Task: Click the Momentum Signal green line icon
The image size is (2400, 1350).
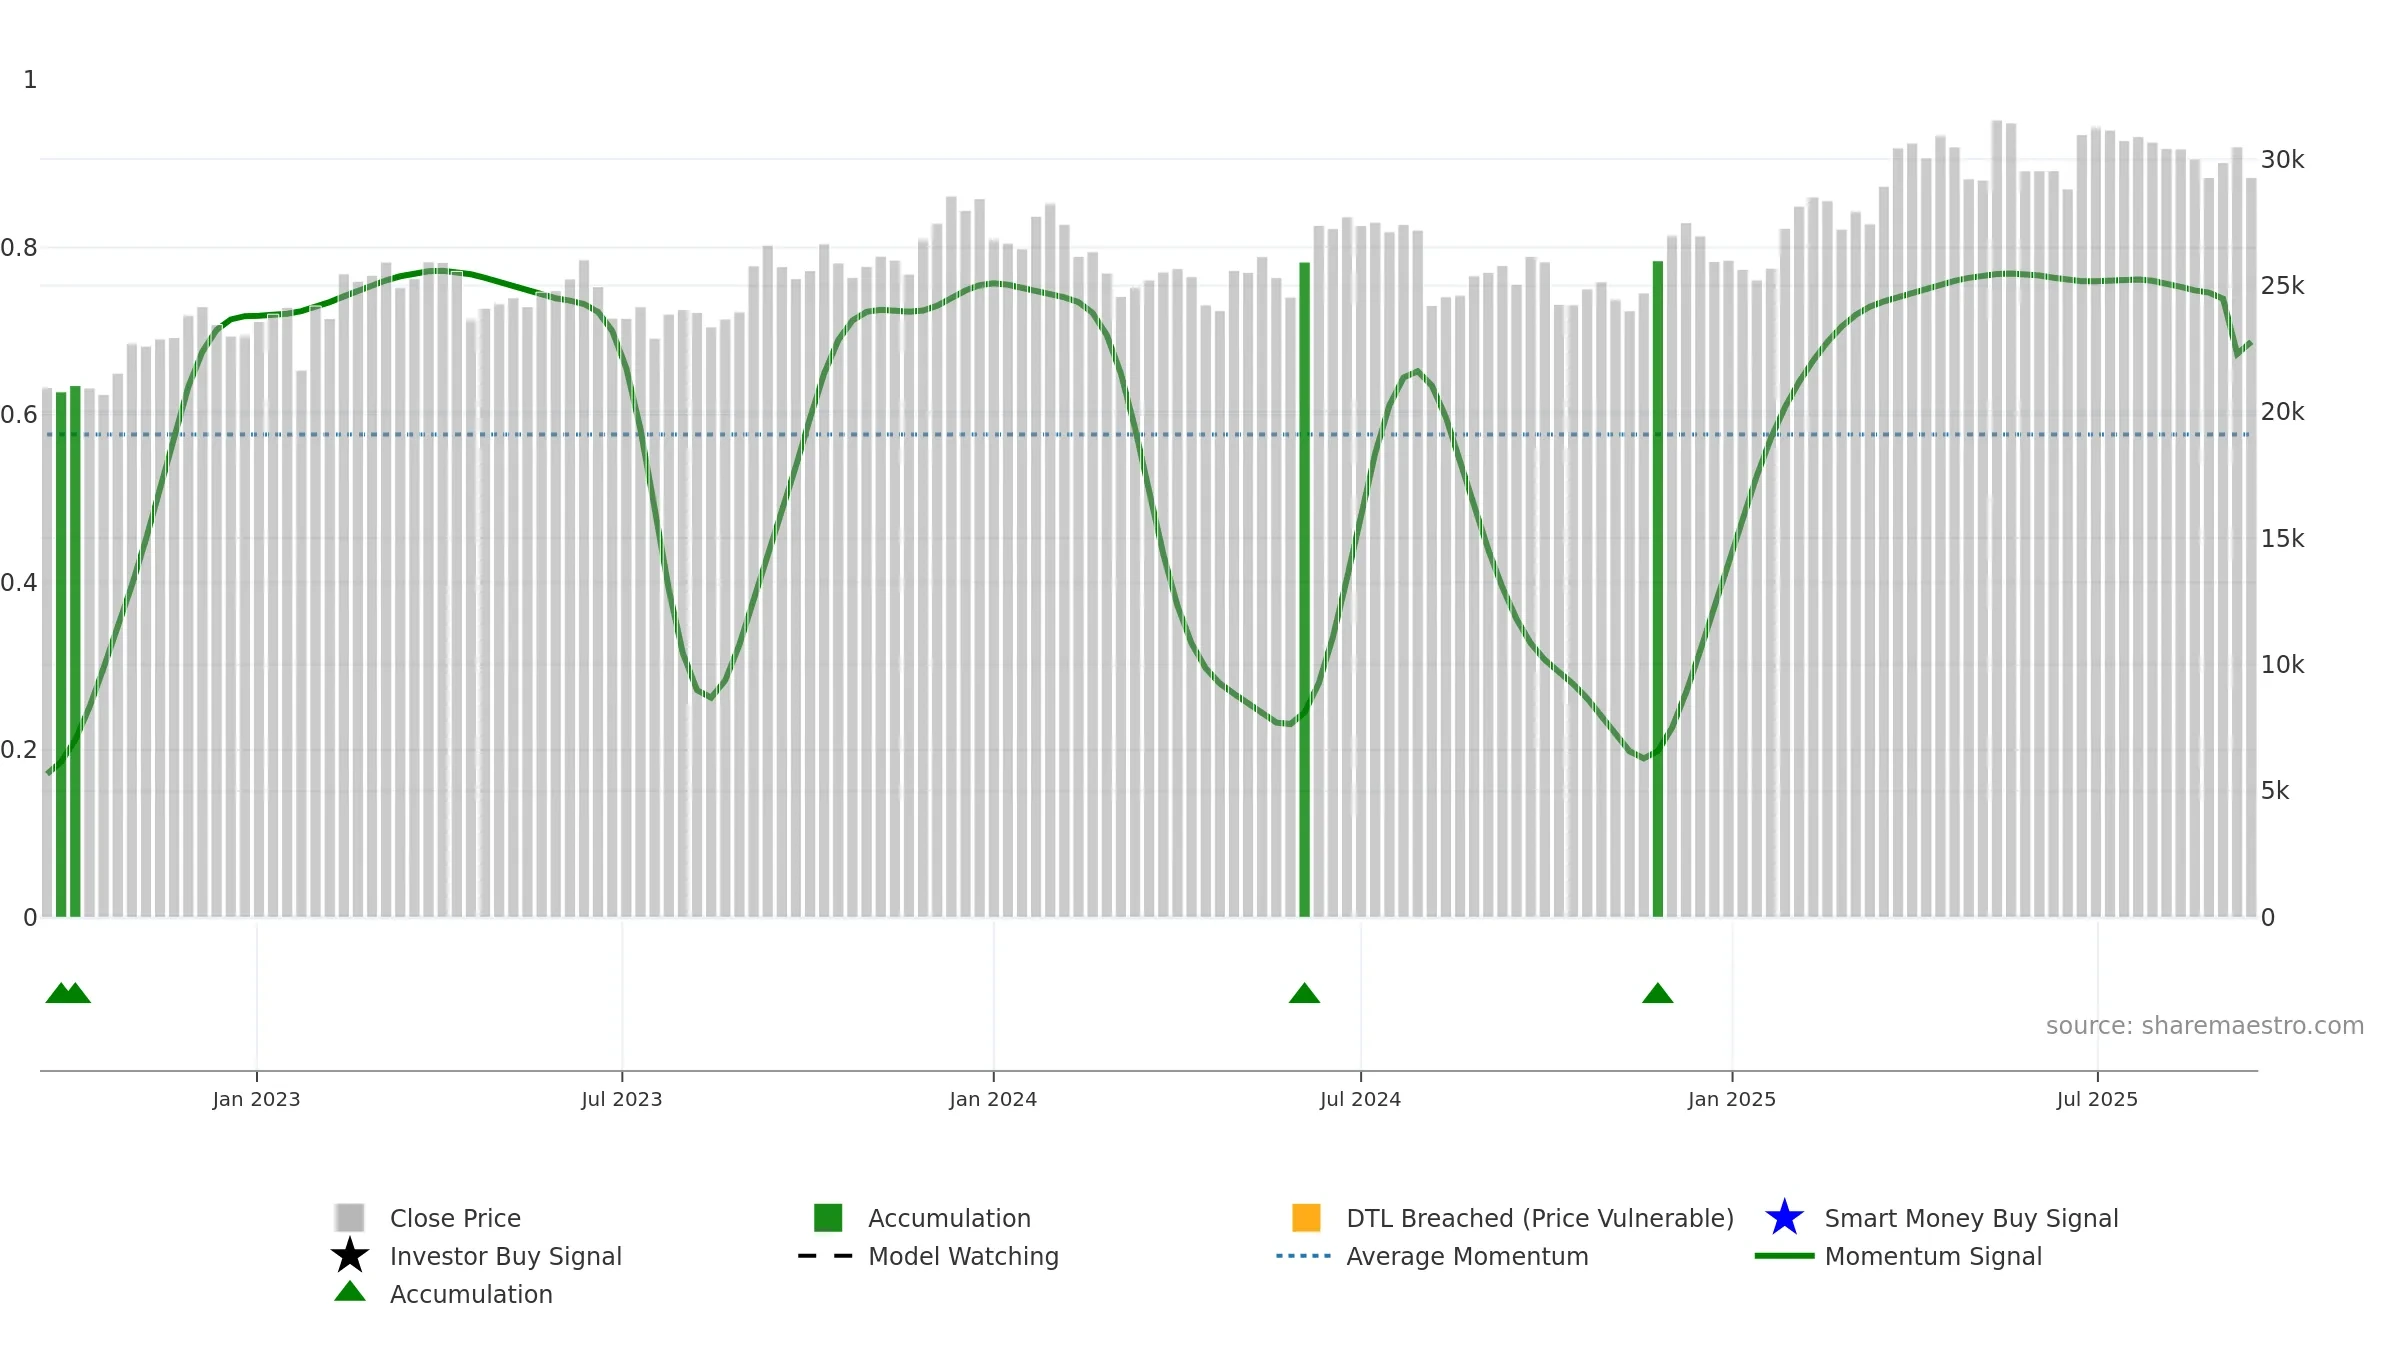Action: 1784,1255
